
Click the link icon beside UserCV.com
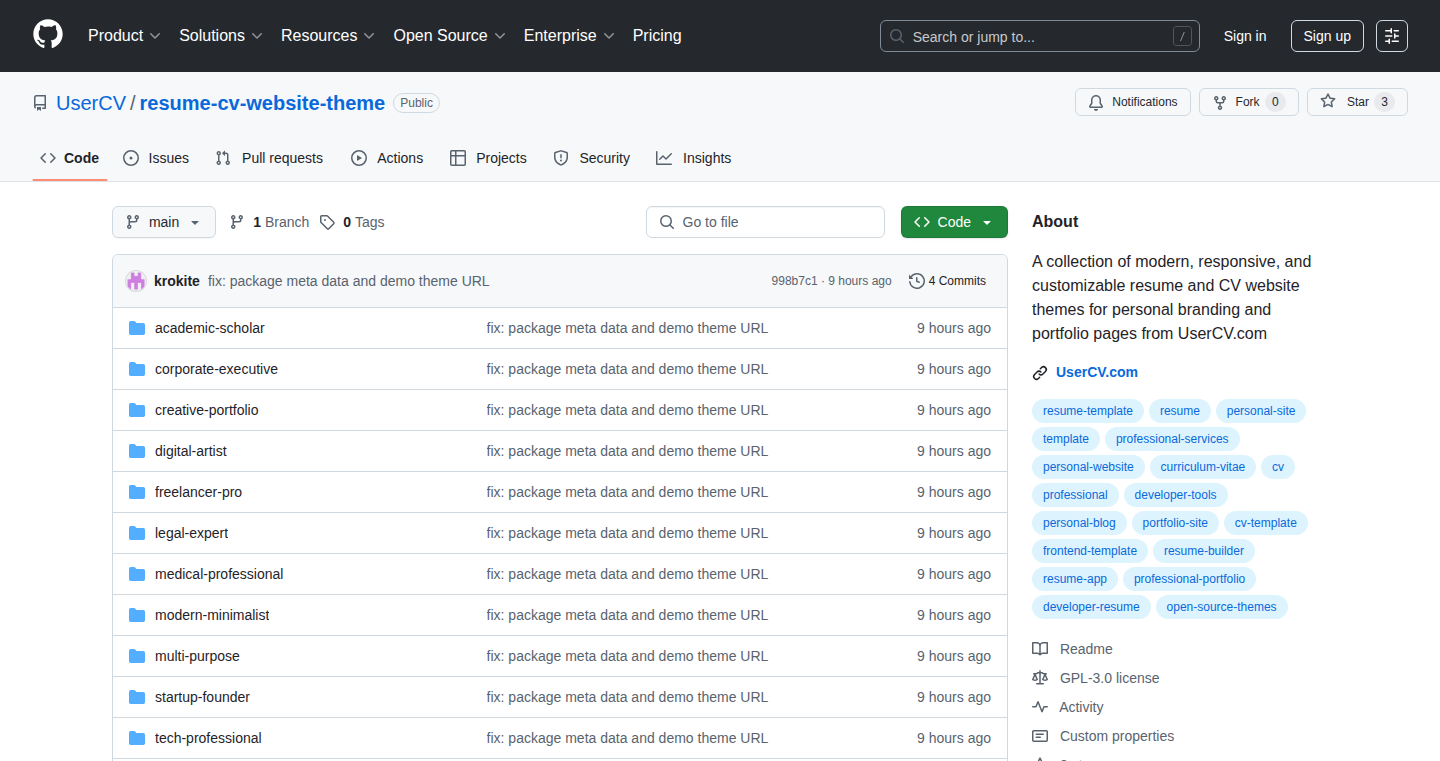click(x=1040, y=373)
